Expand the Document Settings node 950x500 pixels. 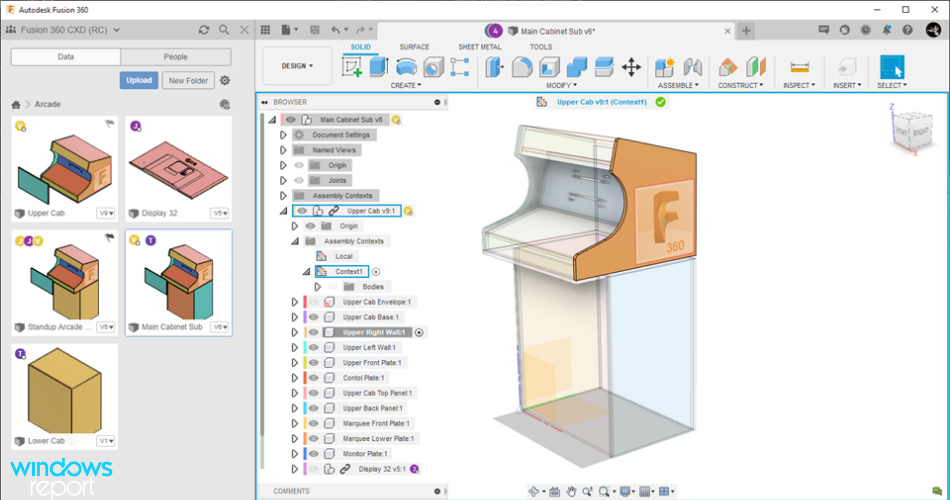(283, 135)
